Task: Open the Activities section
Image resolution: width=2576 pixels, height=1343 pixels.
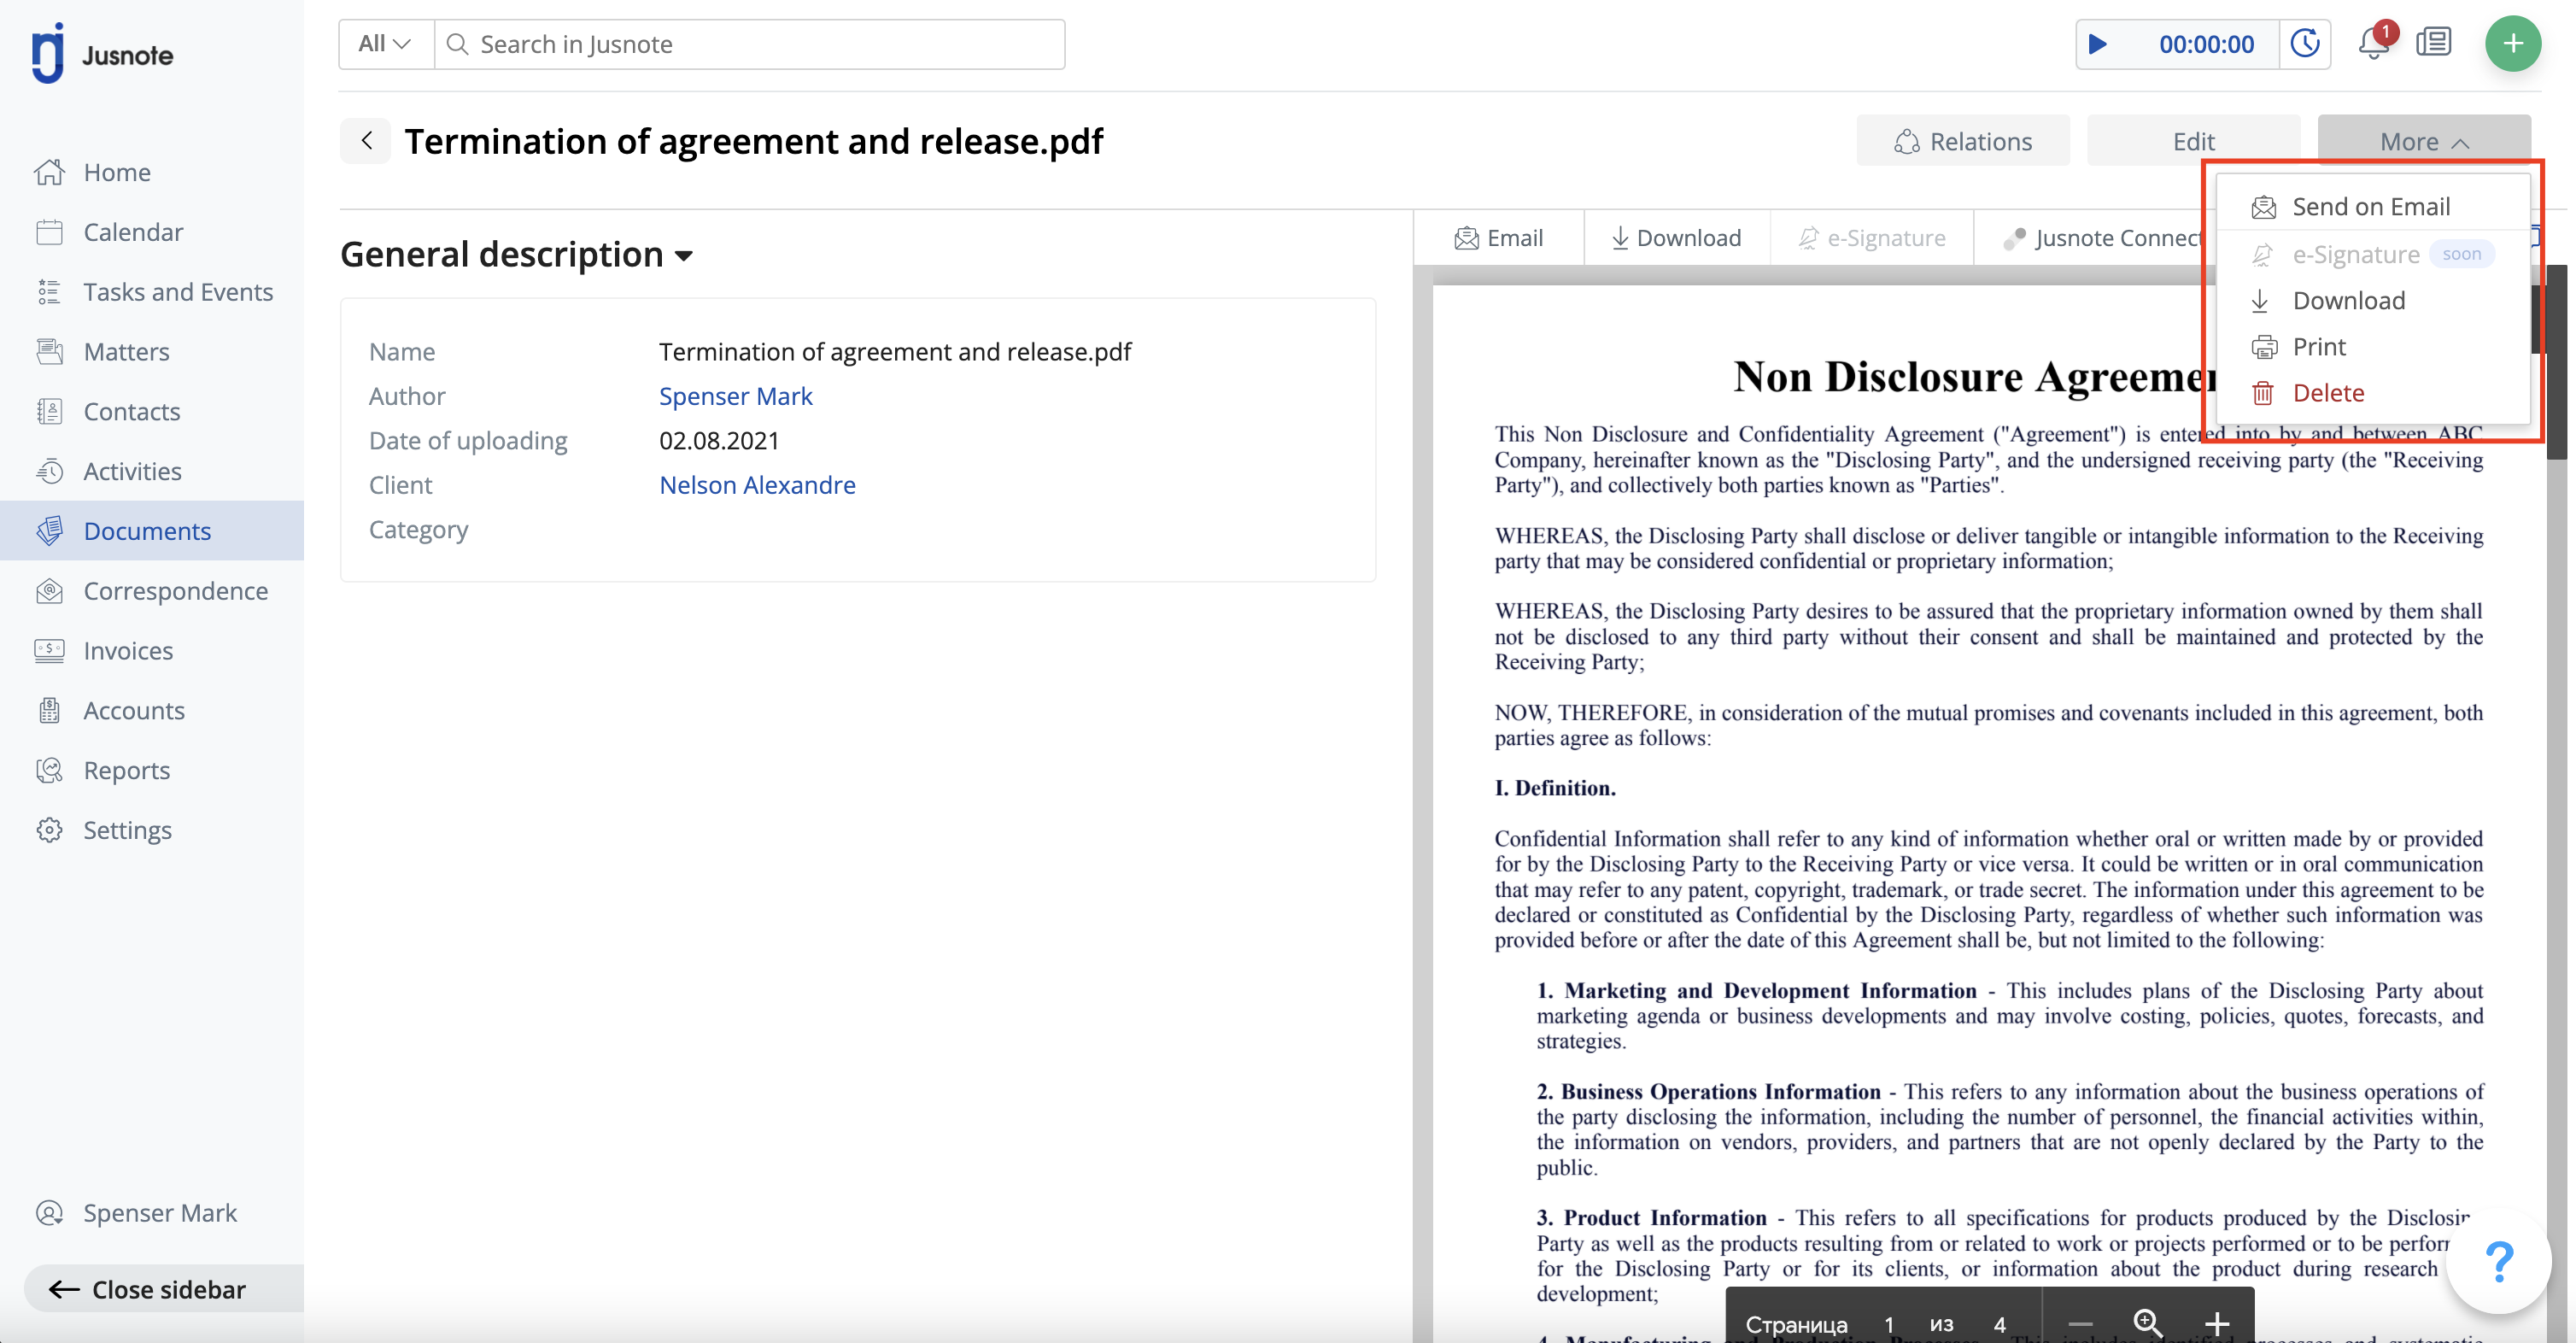Action: click(132, 471)
